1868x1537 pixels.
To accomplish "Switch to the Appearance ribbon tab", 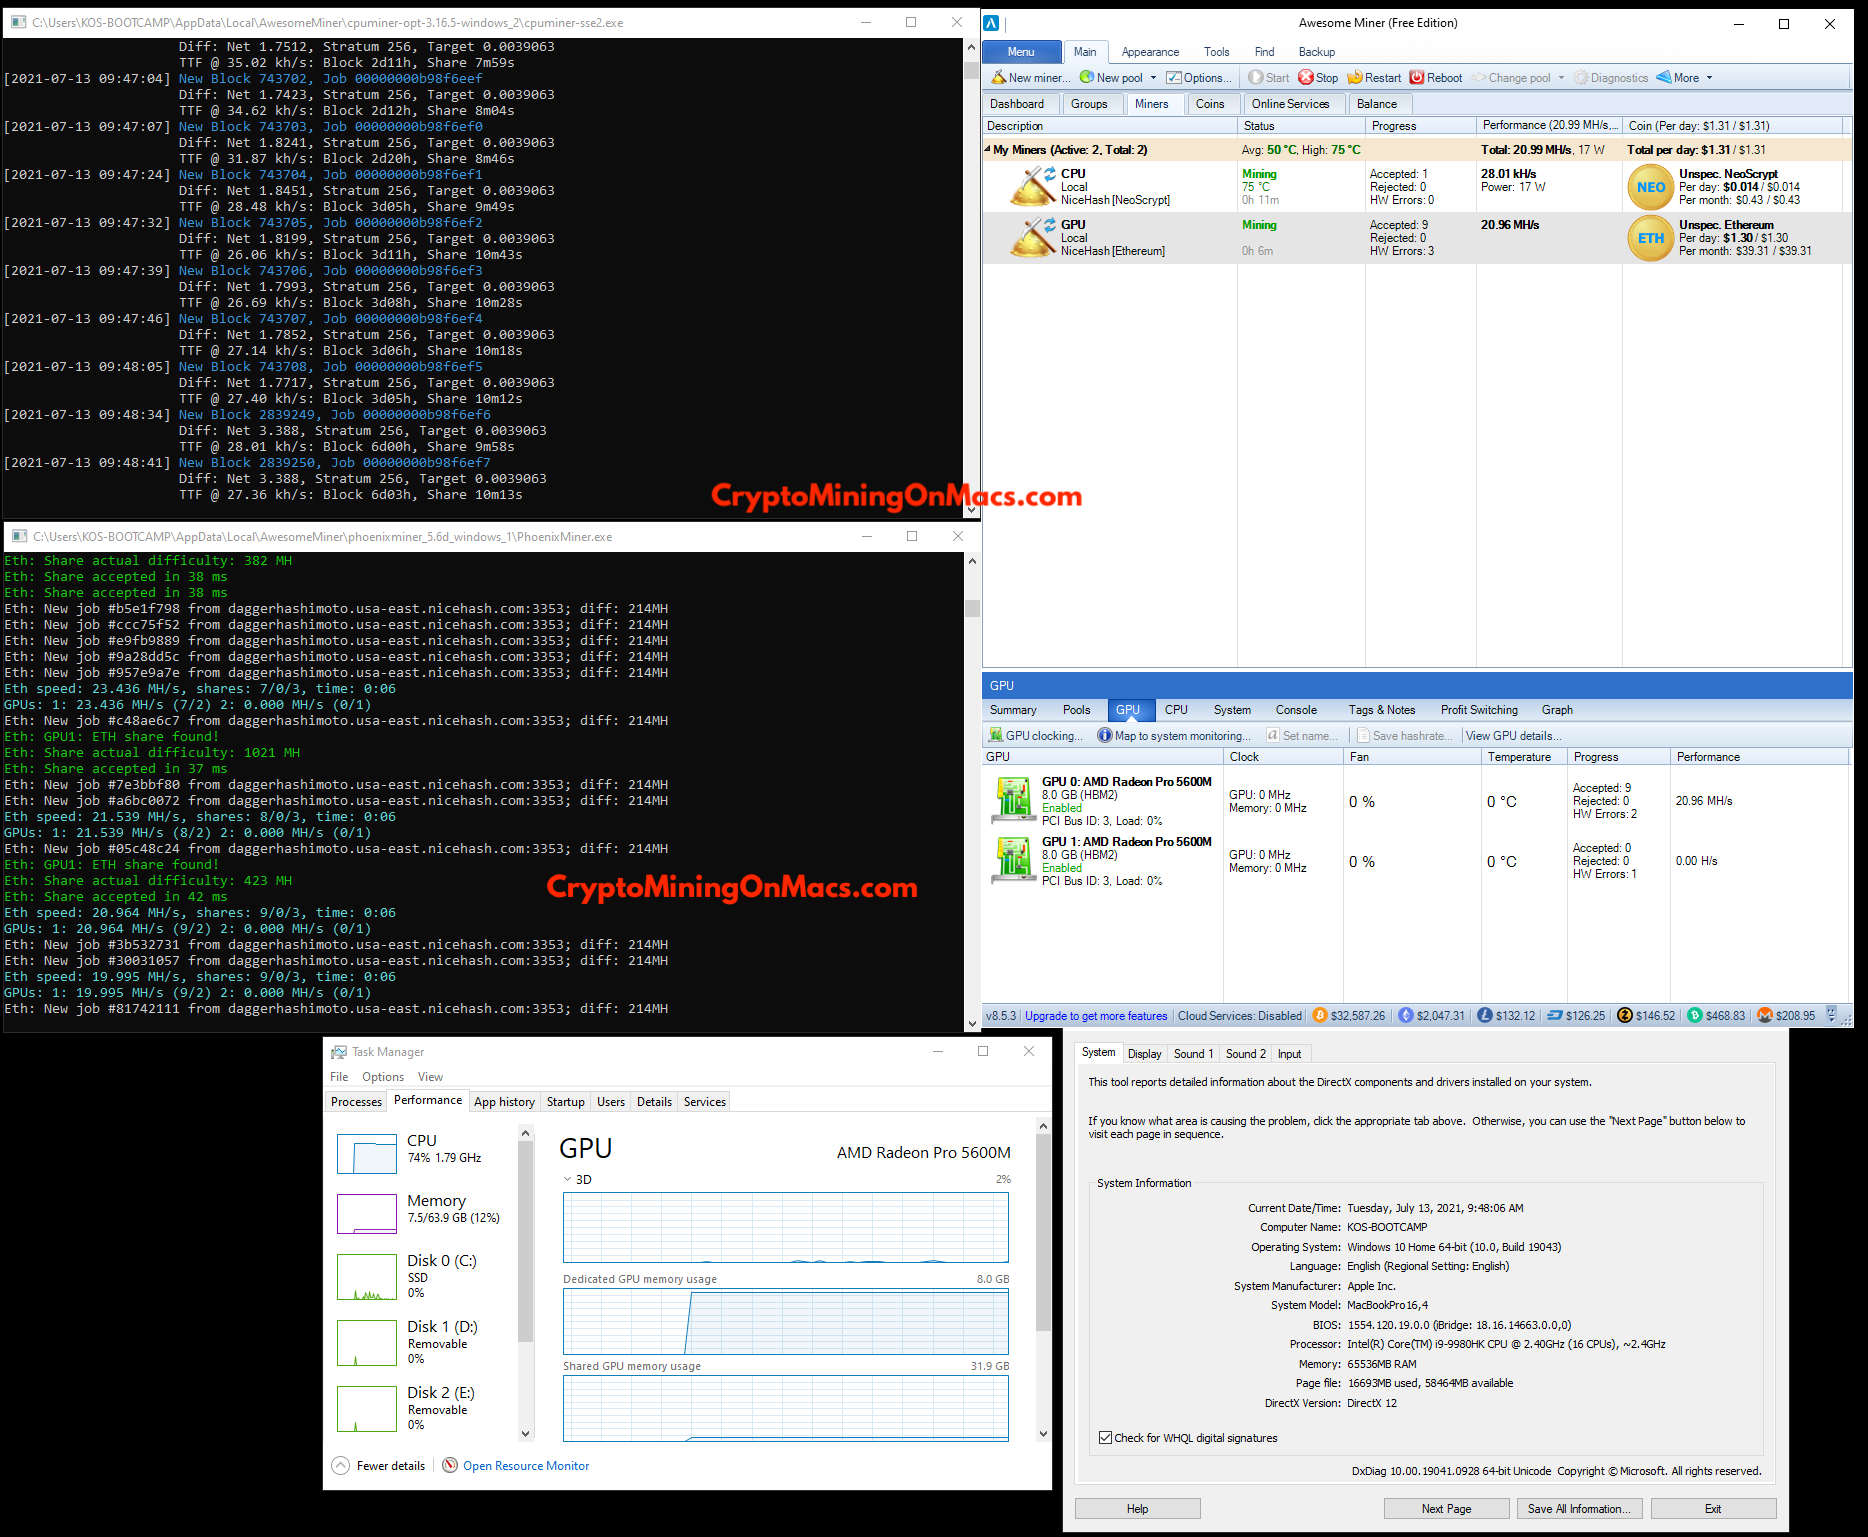I will pyautogui.click(x=1150, y=52).
